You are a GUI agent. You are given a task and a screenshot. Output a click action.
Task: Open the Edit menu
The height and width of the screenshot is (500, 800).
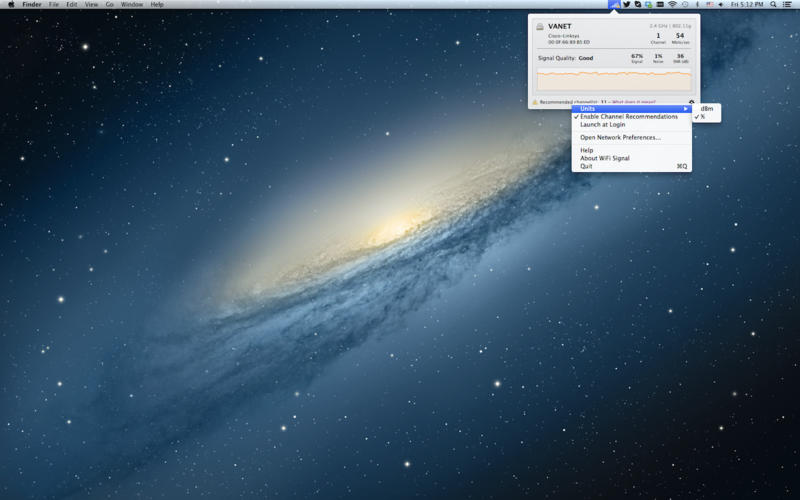tap(72, 4)
